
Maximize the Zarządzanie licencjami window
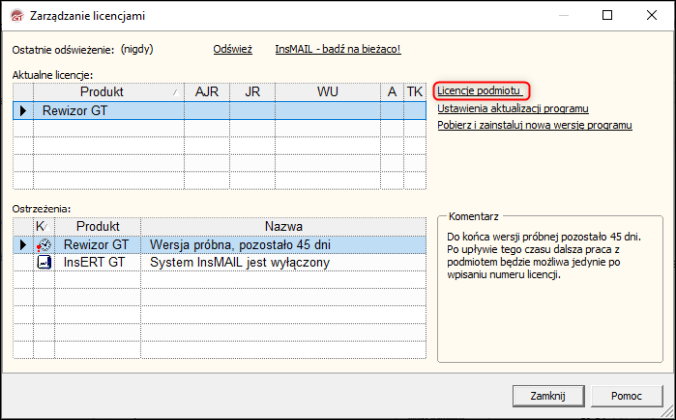click(x=607, y=16)
